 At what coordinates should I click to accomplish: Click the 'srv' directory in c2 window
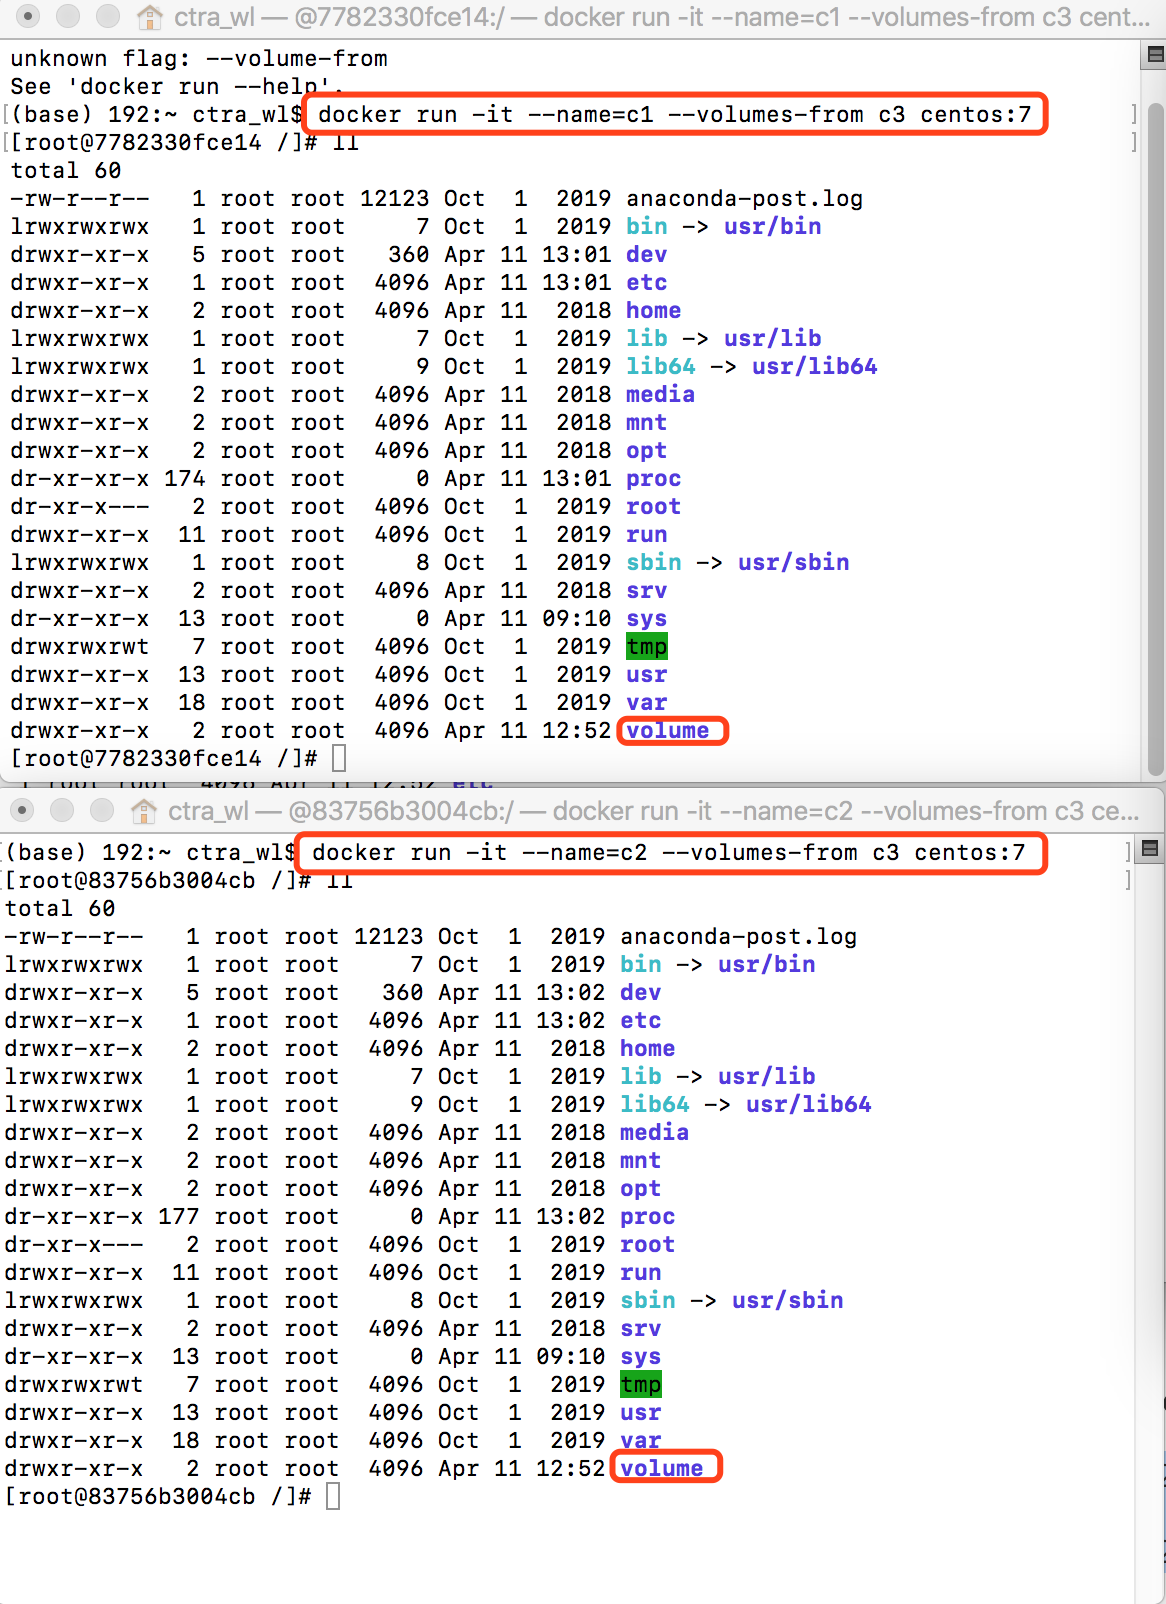641,1329
